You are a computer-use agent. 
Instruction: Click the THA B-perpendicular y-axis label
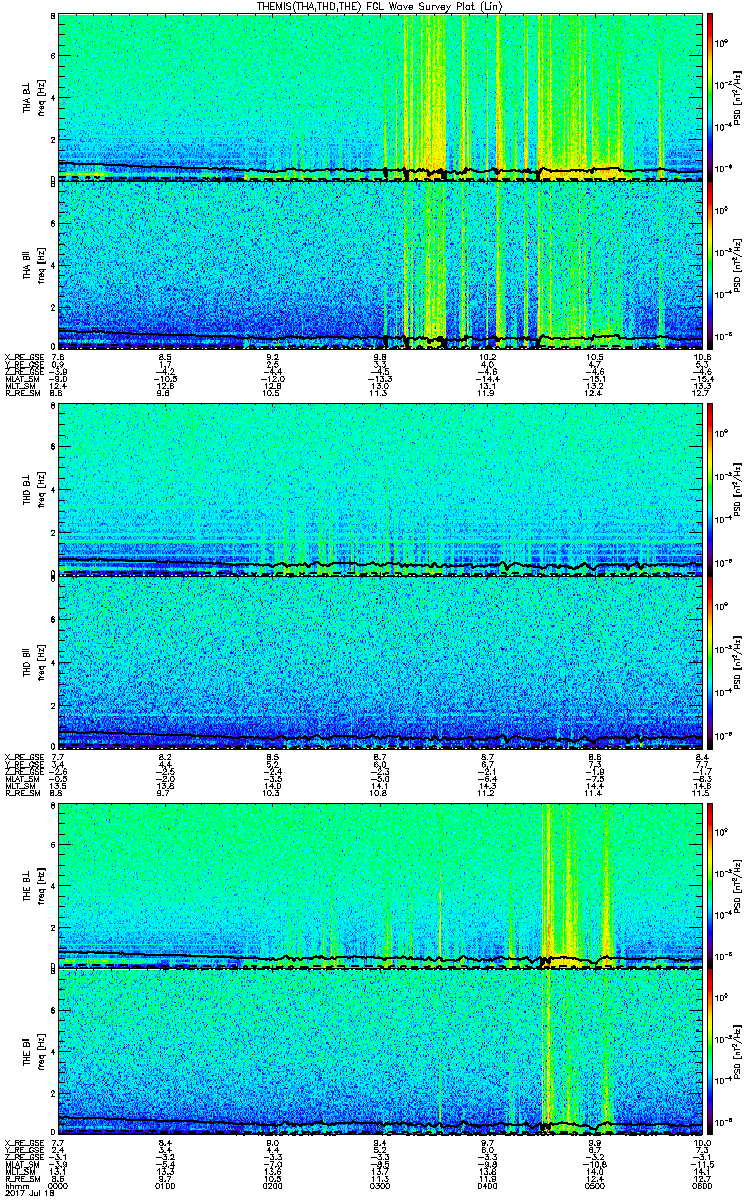point(34,96)
